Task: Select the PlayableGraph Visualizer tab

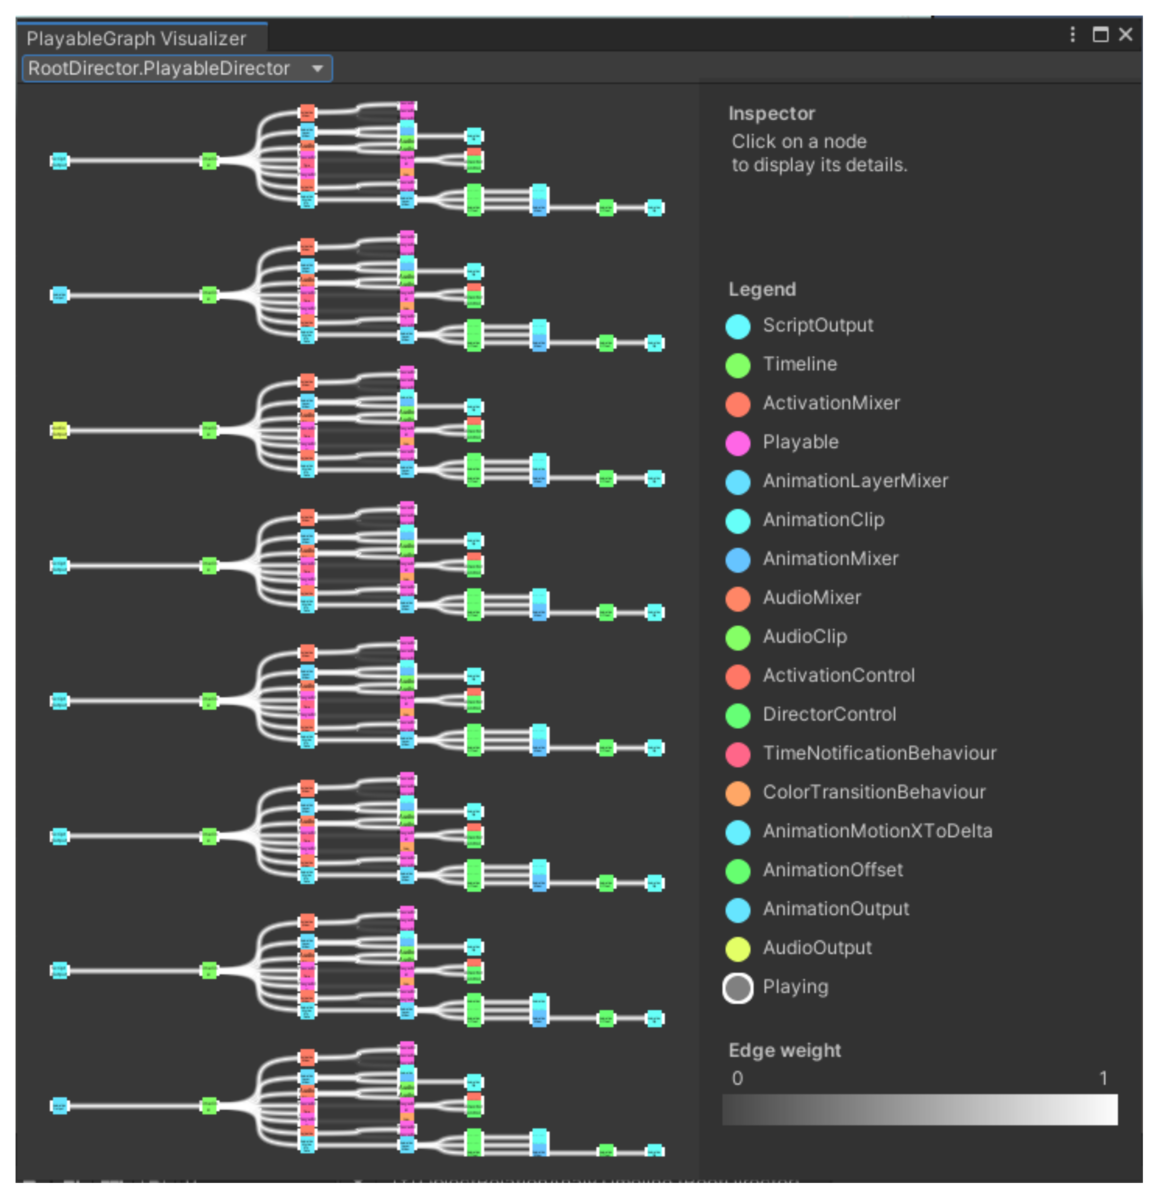Action: tap(138, 38)
